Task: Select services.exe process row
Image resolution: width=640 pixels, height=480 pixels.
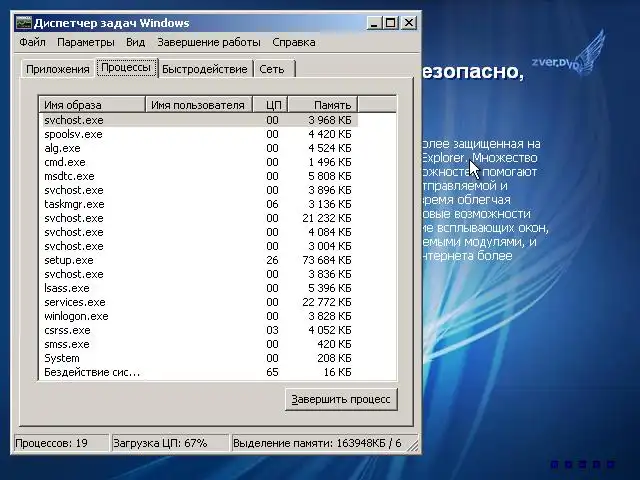Action: (200, 302)
